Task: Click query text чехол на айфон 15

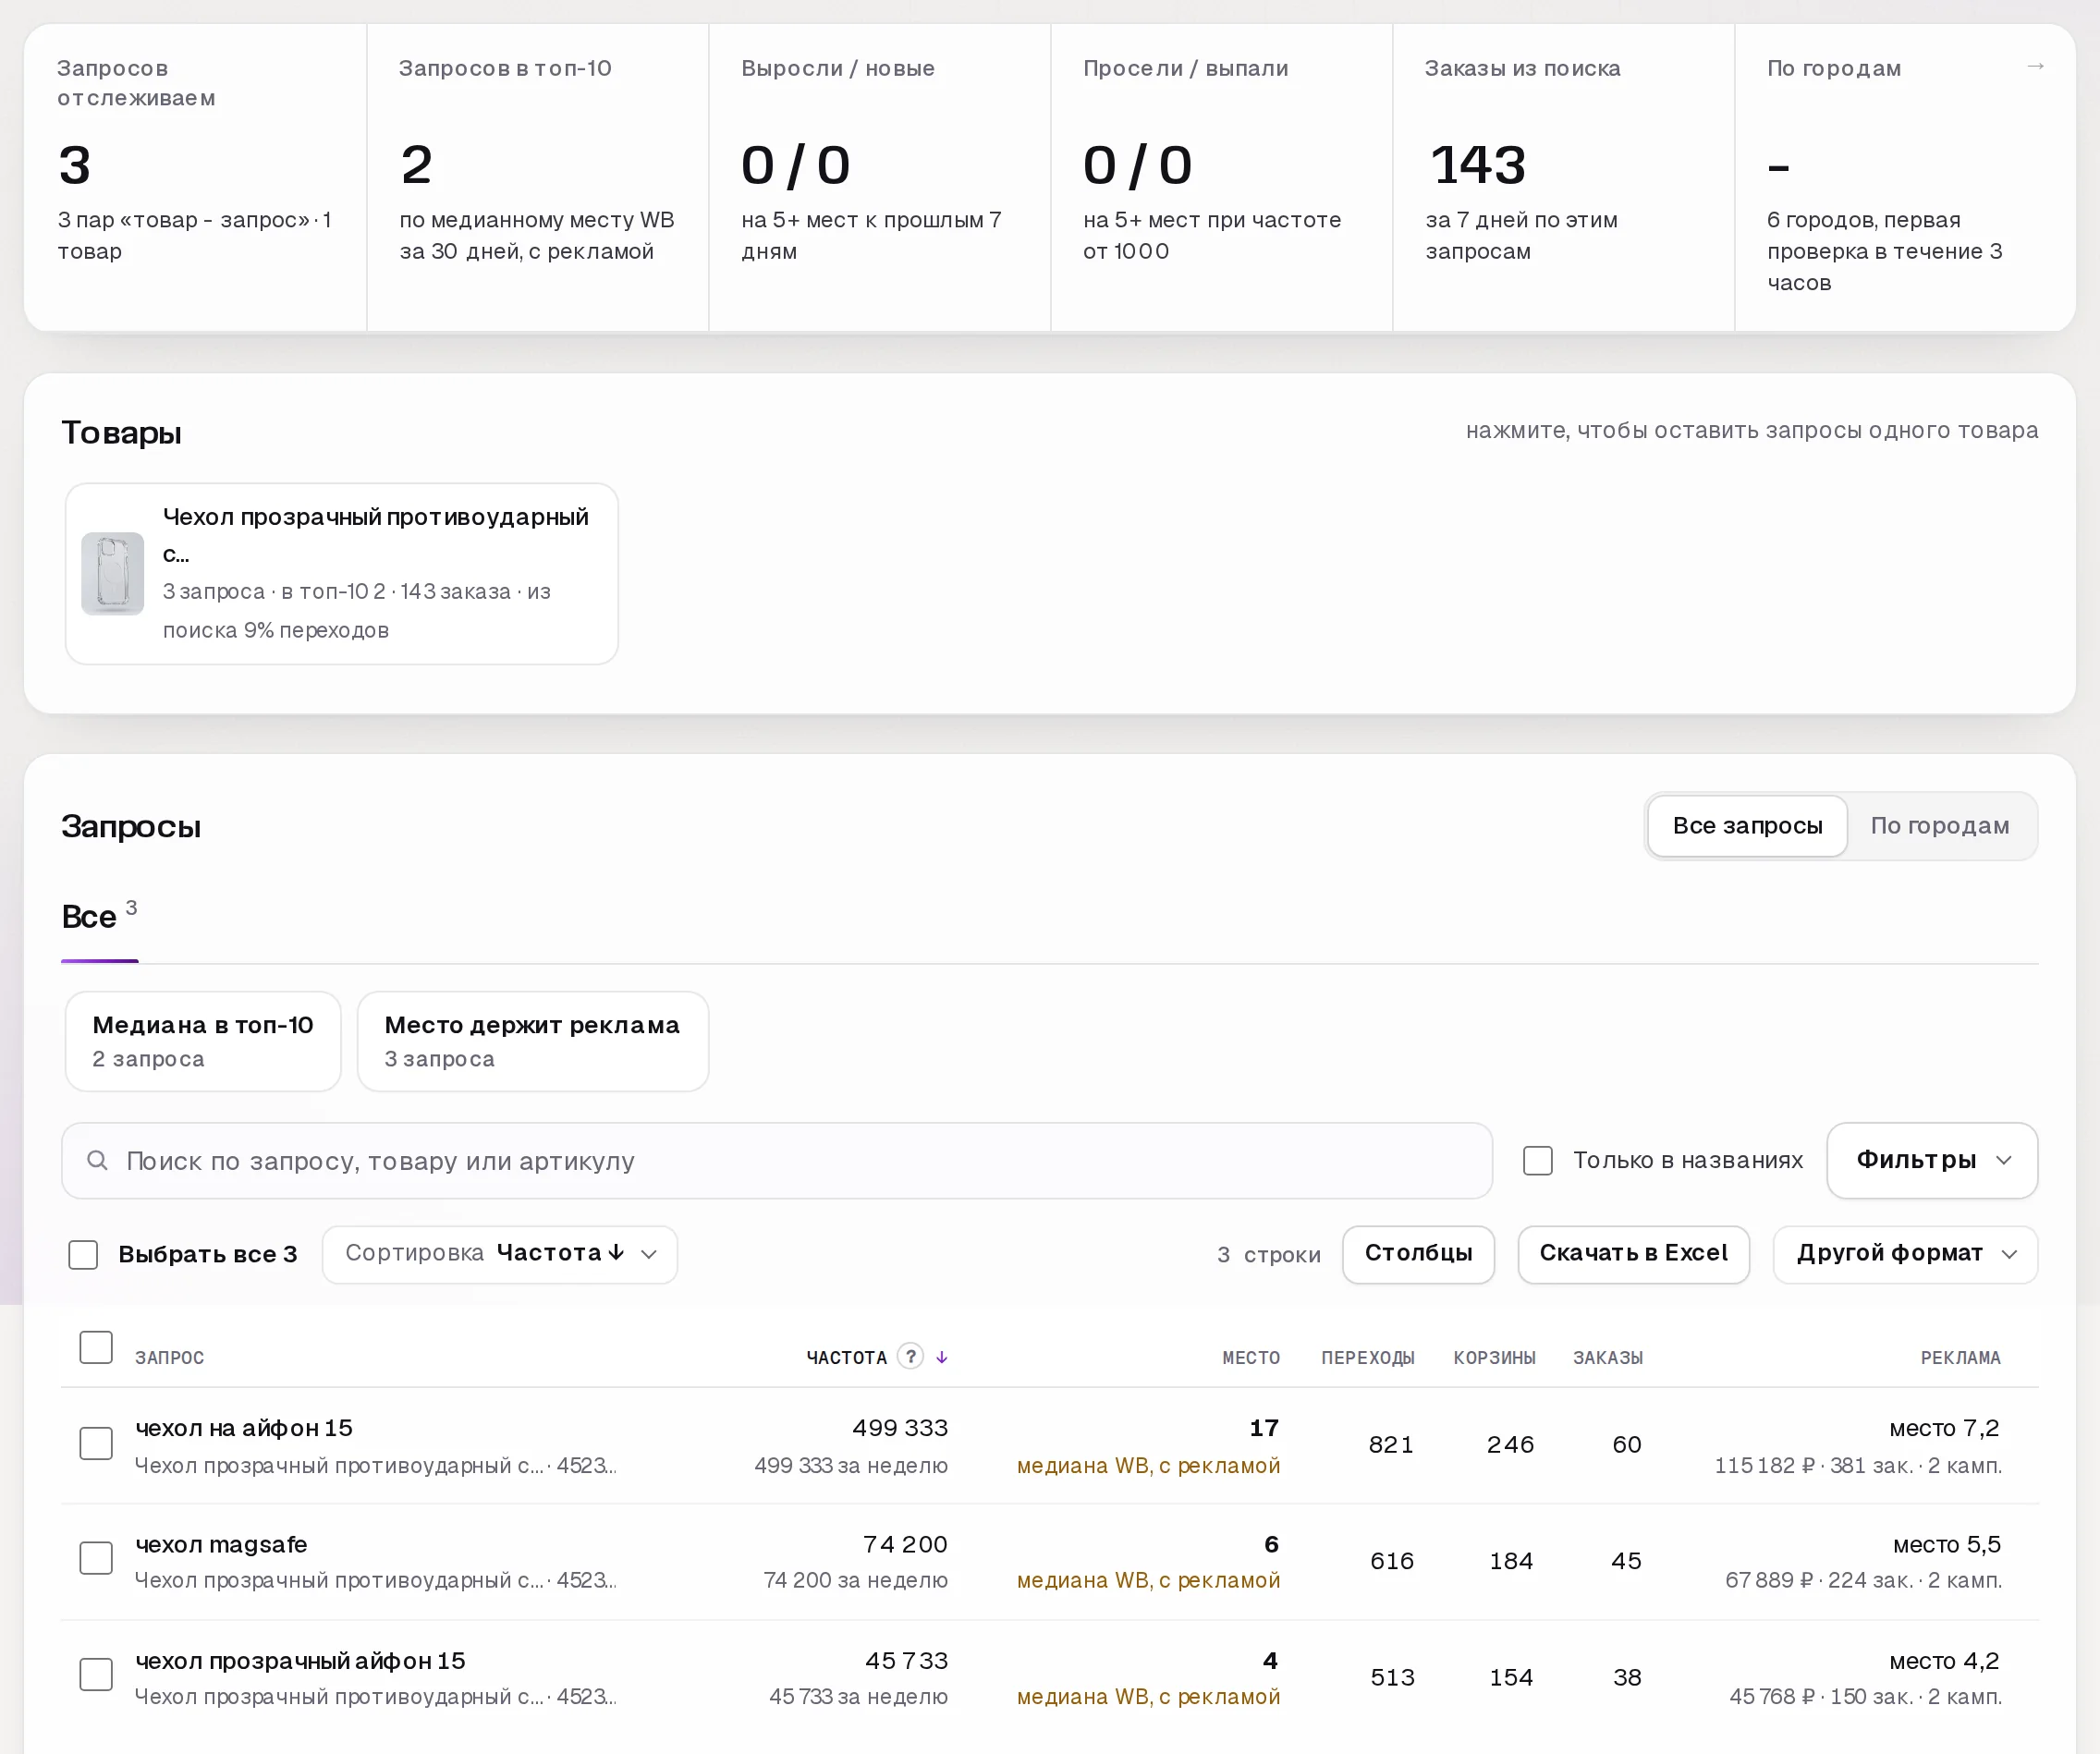Action: coord(244,1428)
